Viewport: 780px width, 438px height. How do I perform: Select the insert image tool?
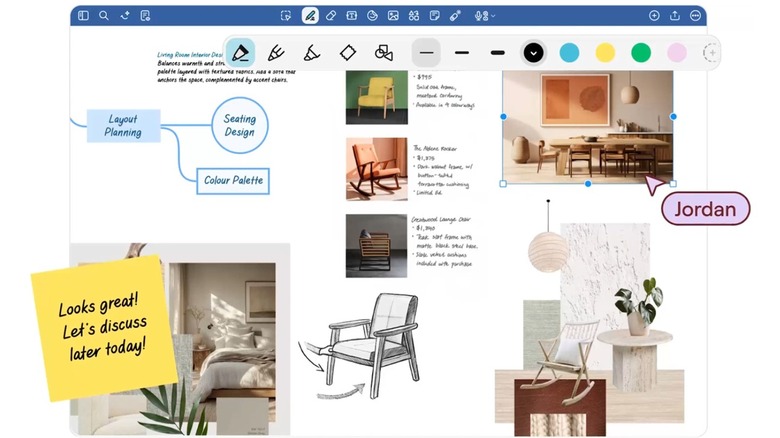393,16
